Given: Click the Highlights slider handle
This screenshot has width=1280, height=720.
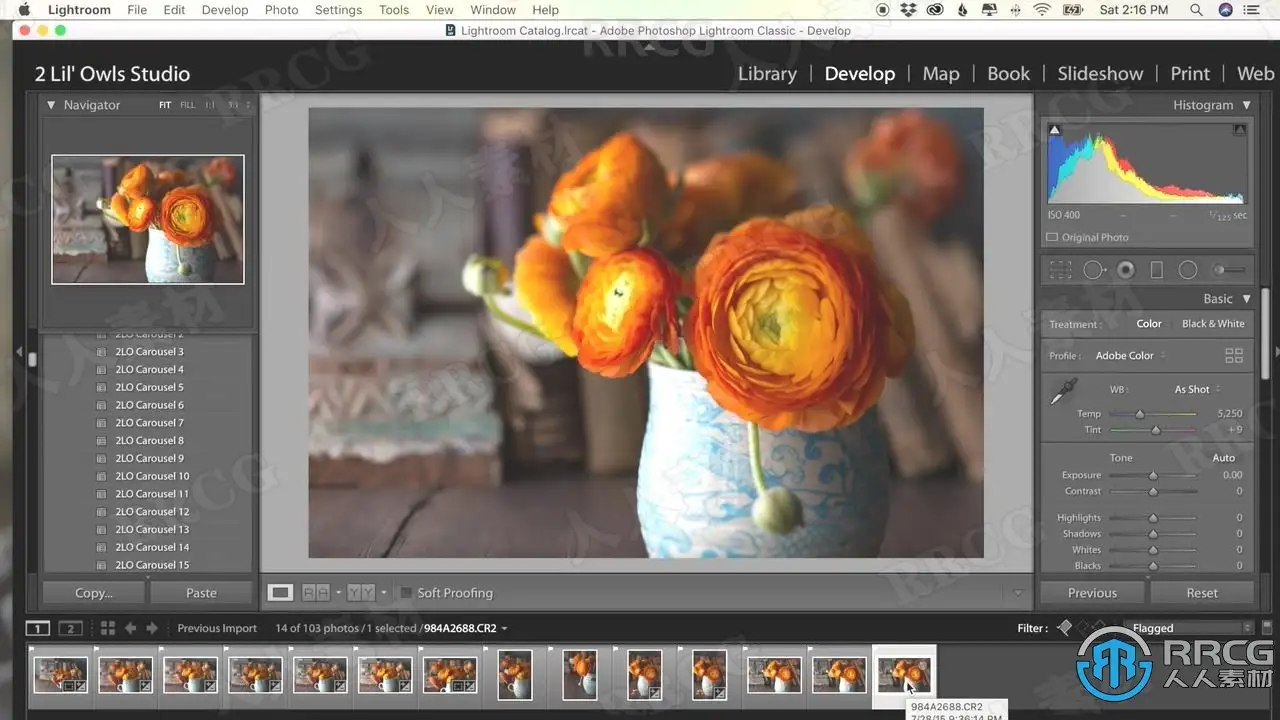Looking at the screenshot, I should (x=1153, y=518).
